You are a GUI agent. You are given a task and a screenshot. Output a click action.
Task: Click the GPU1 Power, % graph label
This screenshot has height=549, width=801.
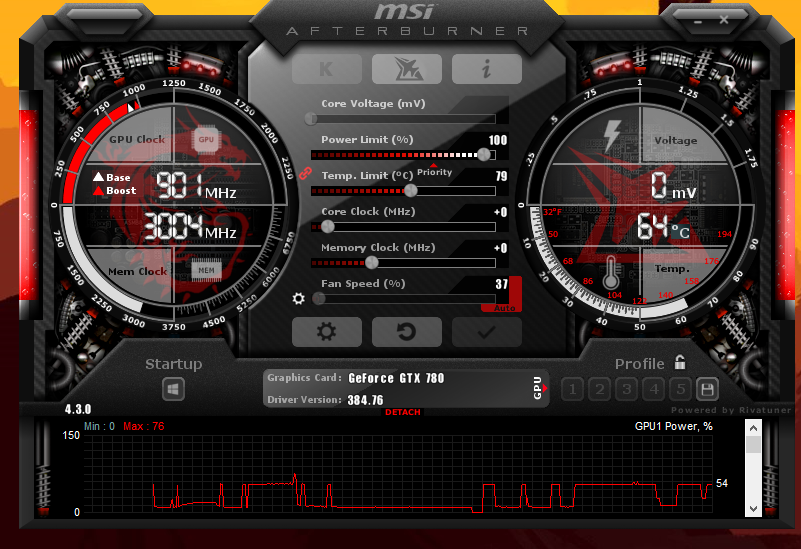[673, 426]
